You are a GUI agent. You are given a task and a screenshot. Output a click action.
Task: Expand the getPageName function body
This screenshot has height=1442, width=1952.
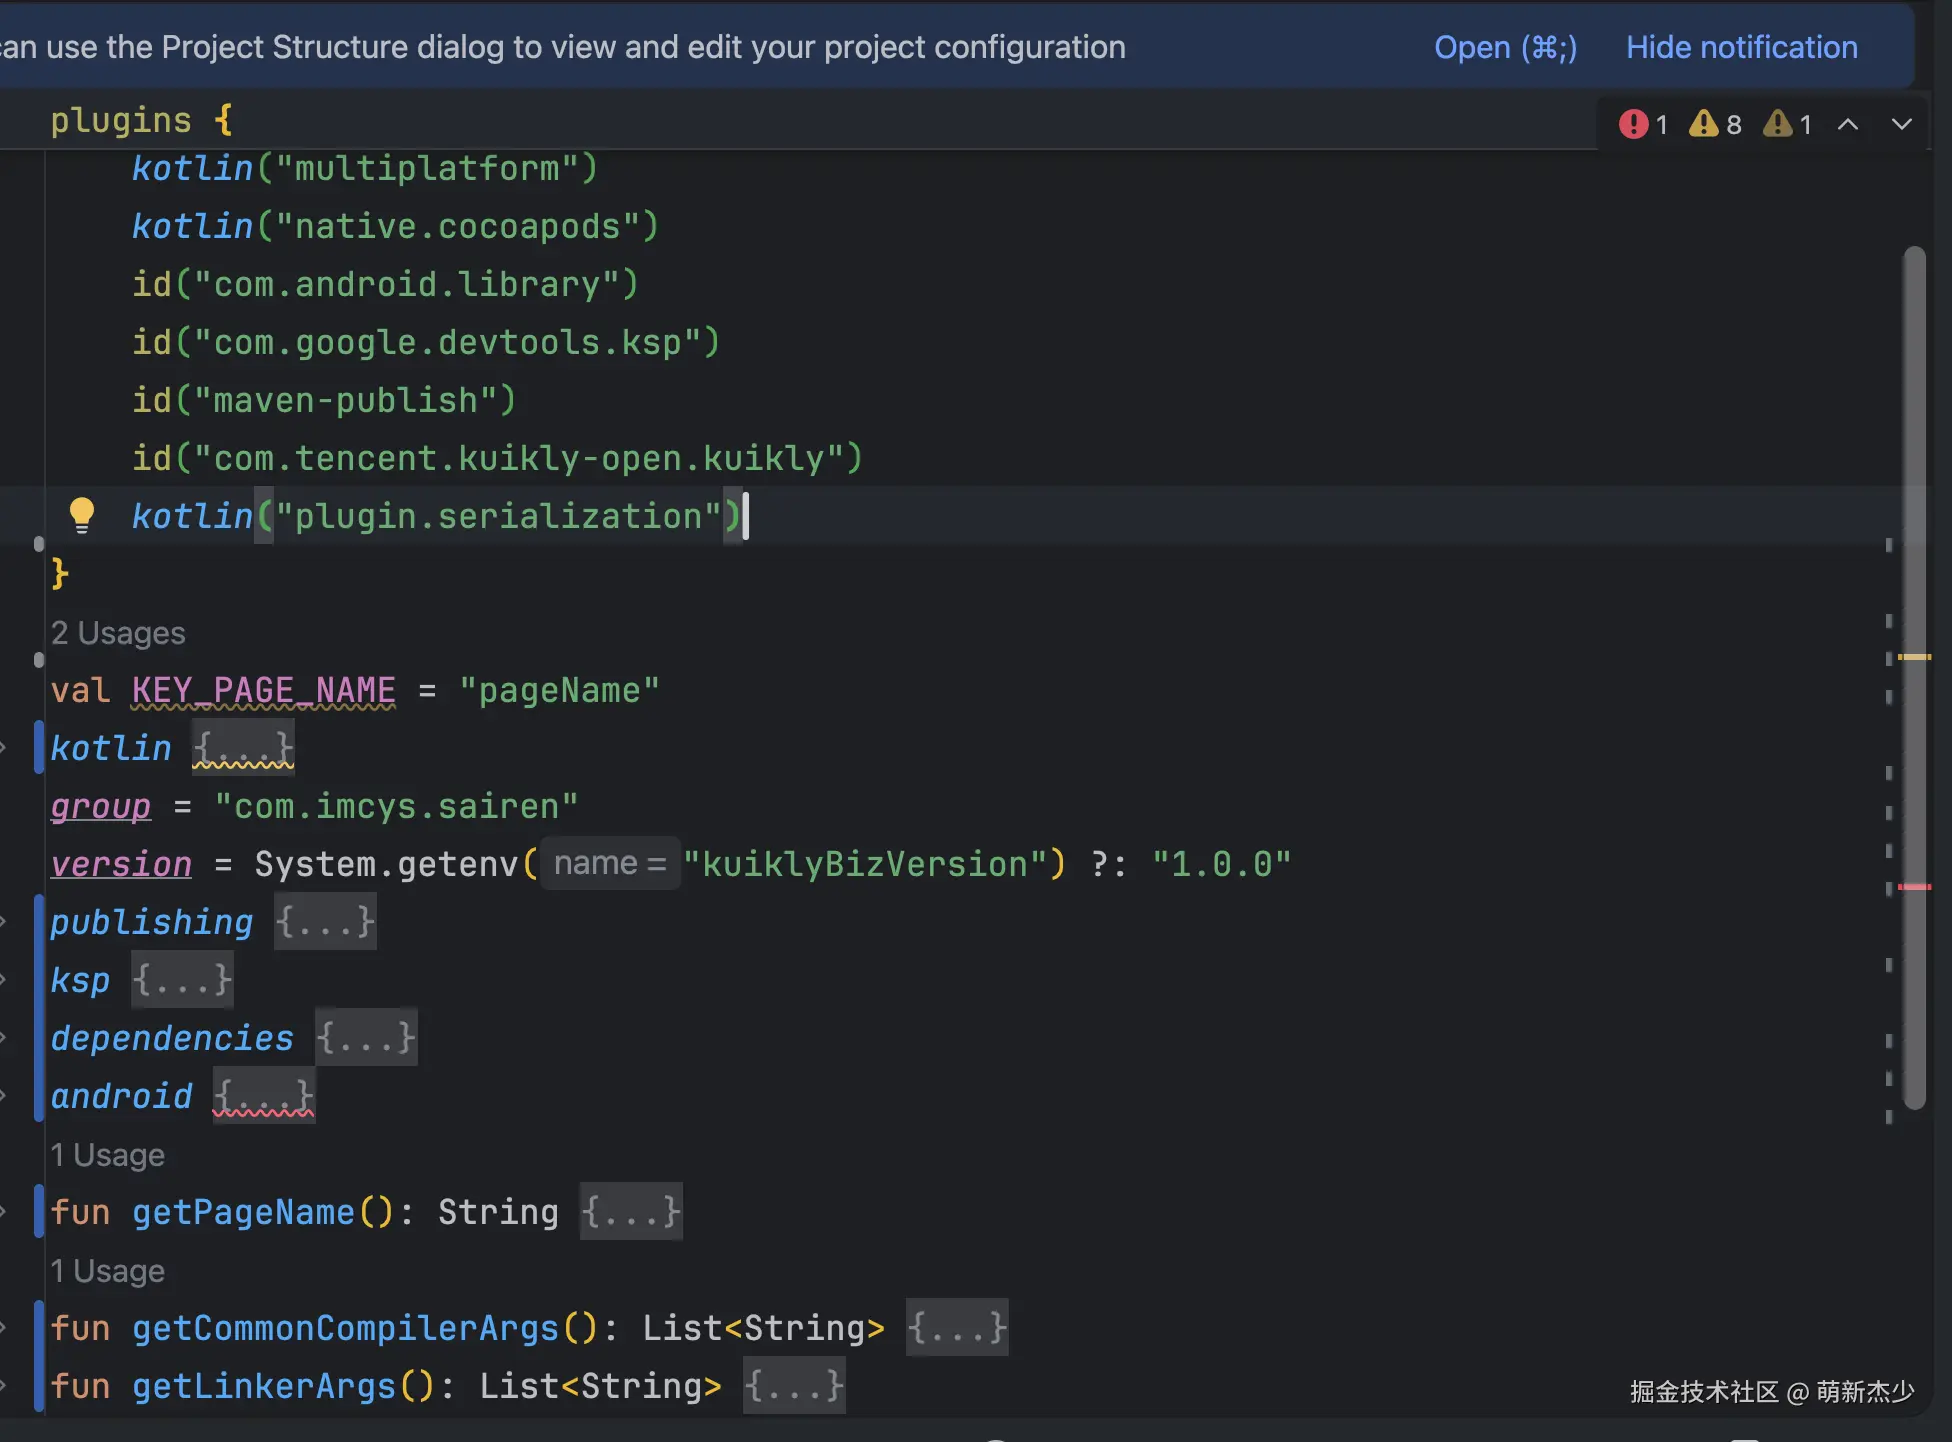pos(631,1211)
